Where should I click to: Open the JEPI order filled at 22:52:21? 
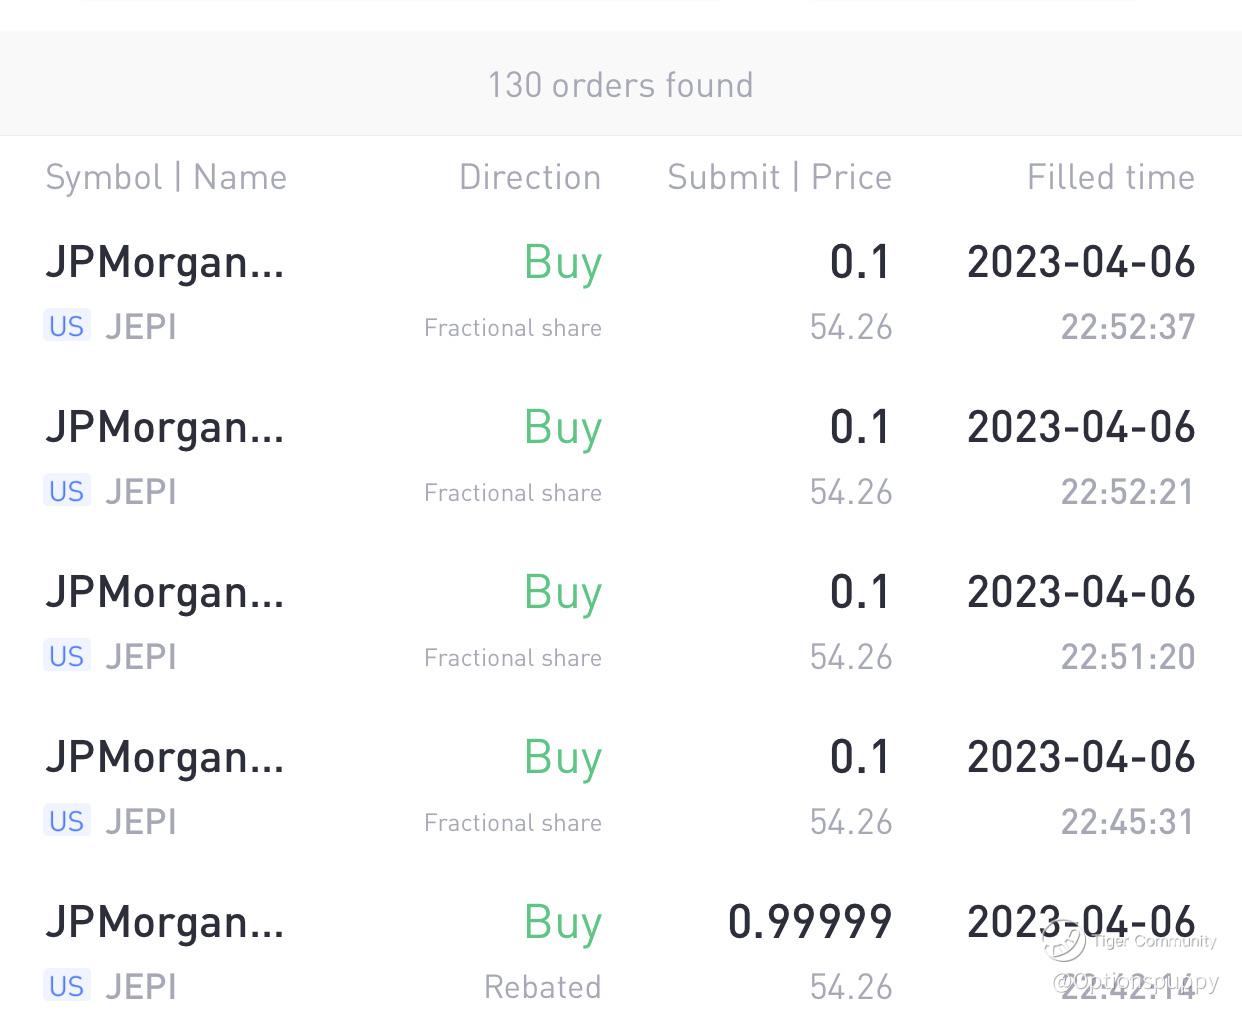621,457
